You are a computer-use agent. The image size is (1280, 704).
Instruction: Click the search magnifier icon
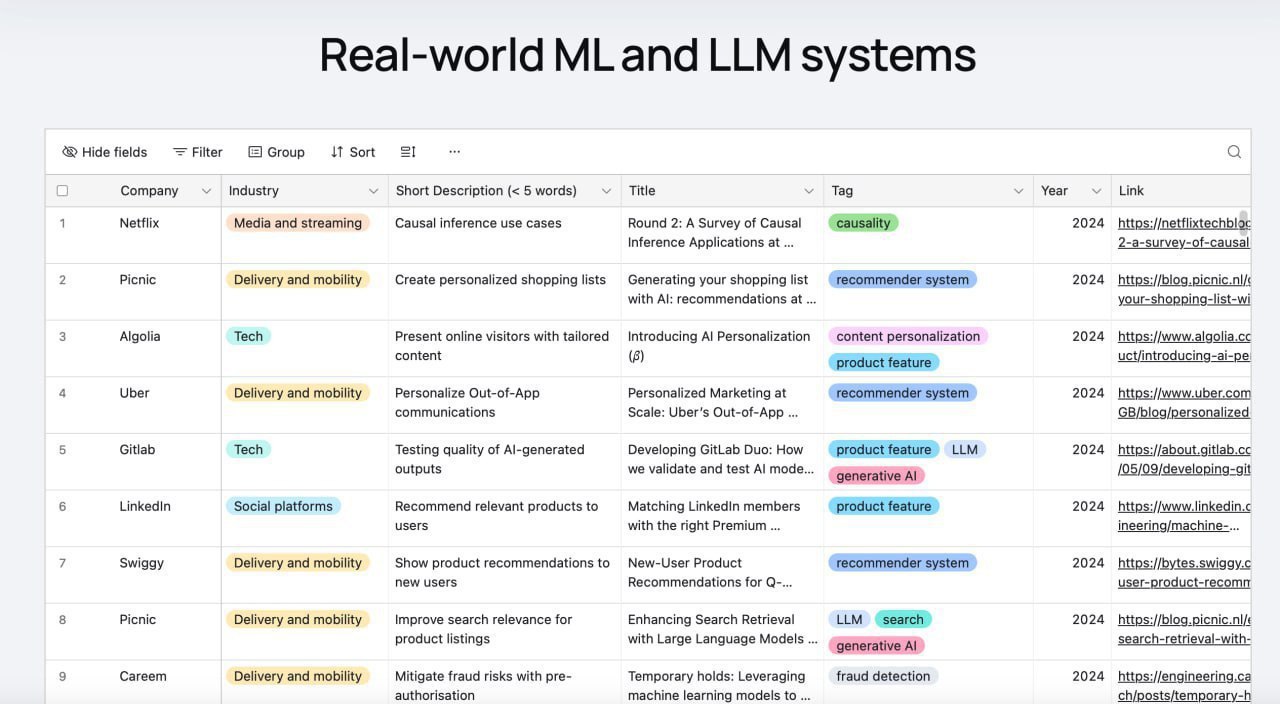[1234, 152]
